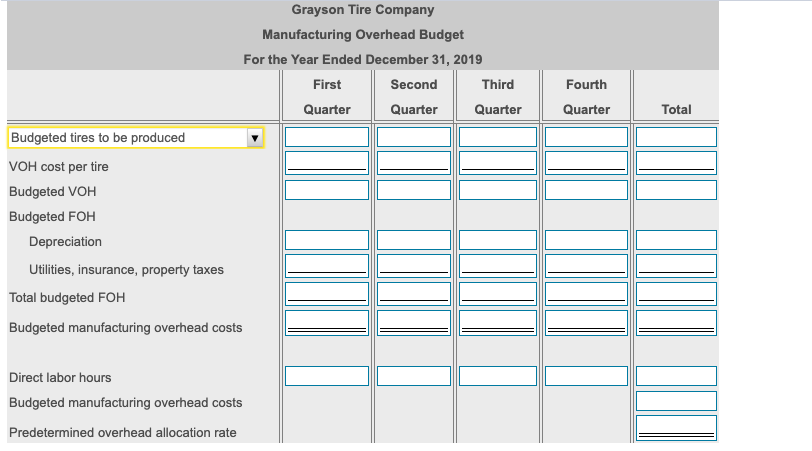The width and height of the screenshot is (812, 451).
Task: Click the 'Grayson Tire Company' title
Action: point(362,10)
